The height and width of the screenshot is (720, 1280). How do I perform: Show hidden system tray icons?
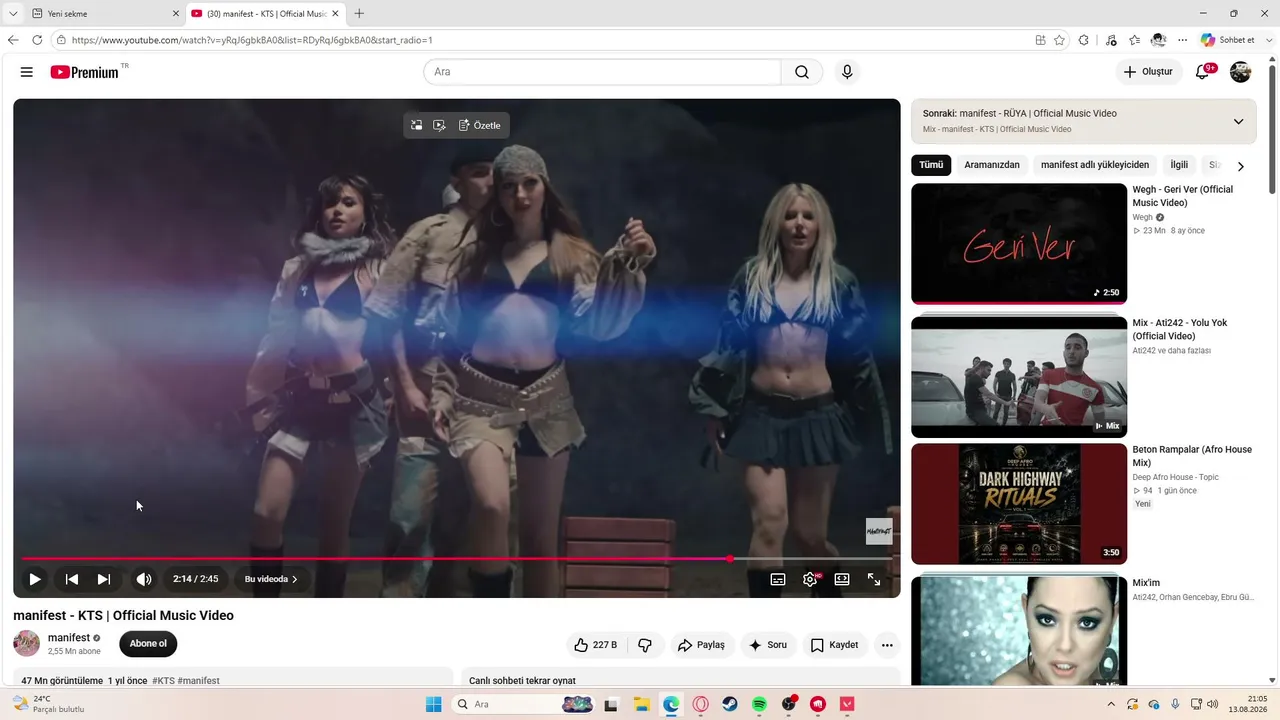(x=1110, y=704)
